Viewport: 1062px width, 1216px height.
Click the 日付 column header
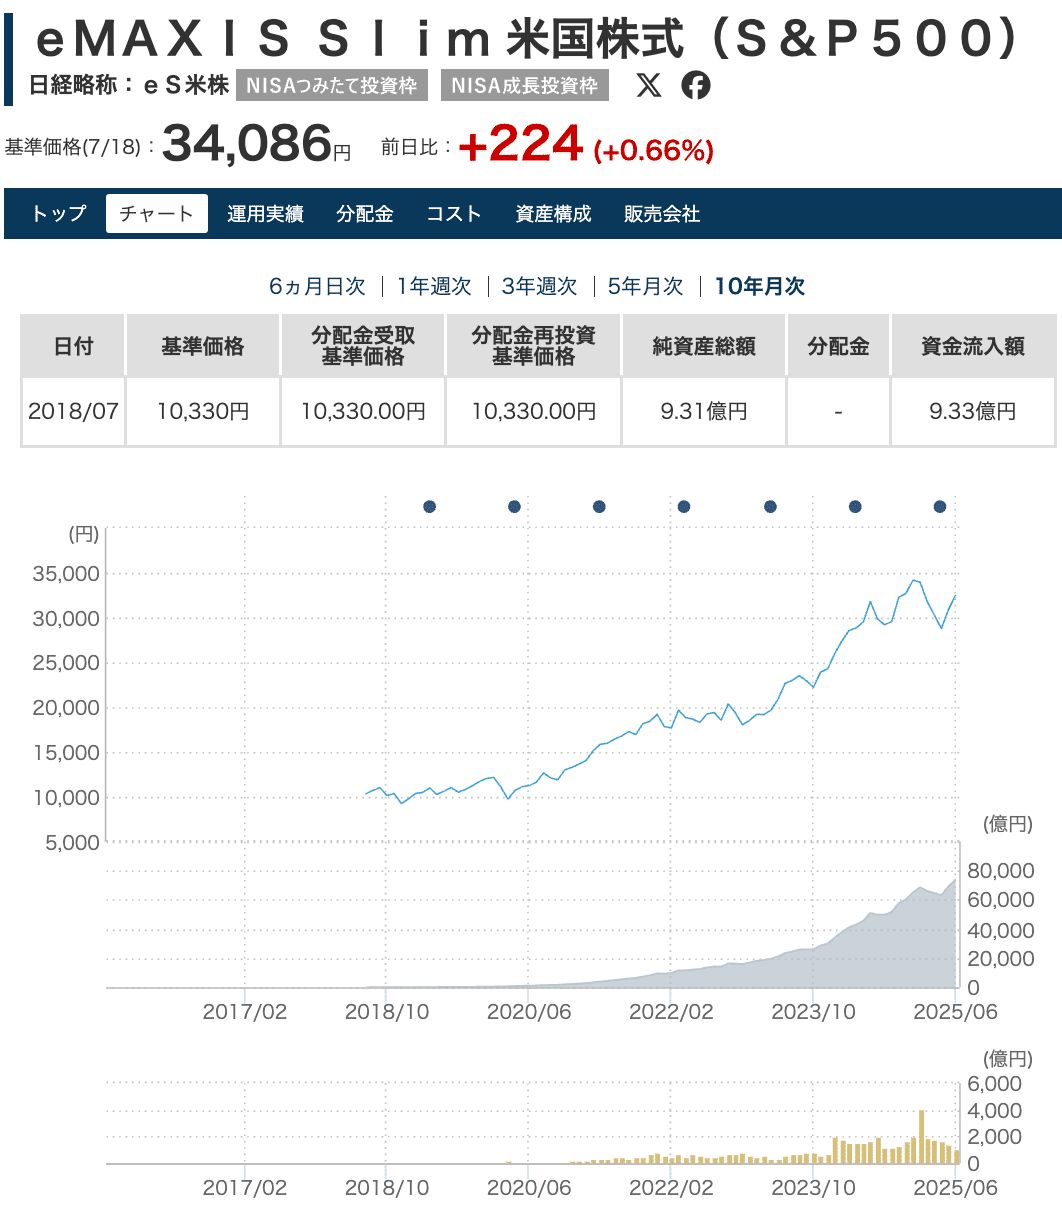(73, 346)
